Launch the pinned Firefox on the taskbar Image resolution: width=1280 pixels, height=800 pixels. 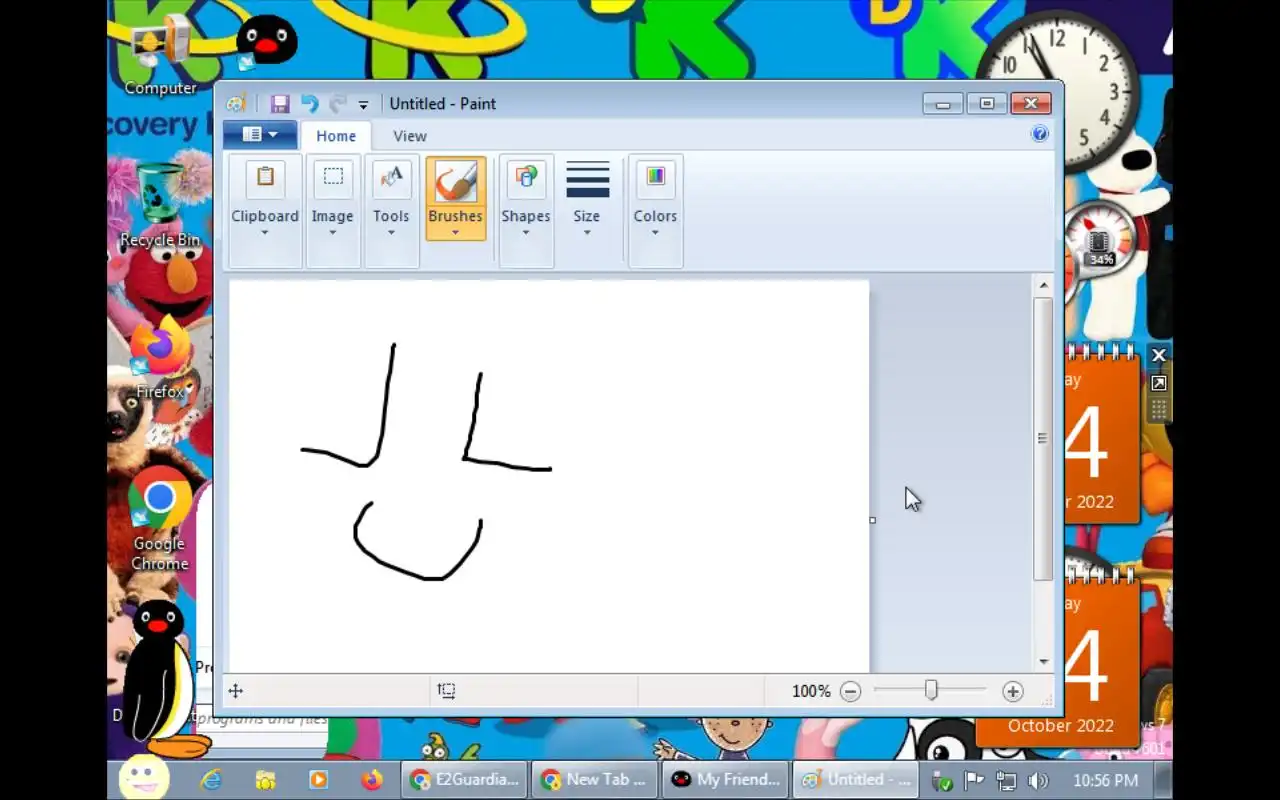pos(372,780)
